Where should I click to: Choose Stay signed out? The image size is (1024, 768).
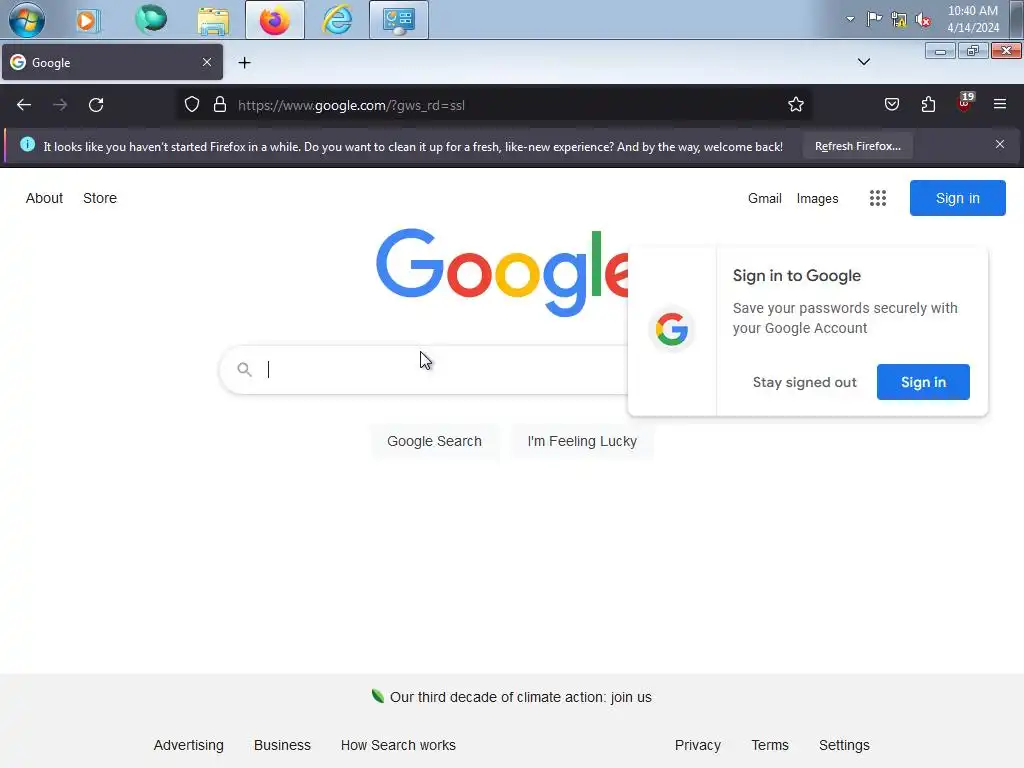pyautogui.click(x=804, y=382)
